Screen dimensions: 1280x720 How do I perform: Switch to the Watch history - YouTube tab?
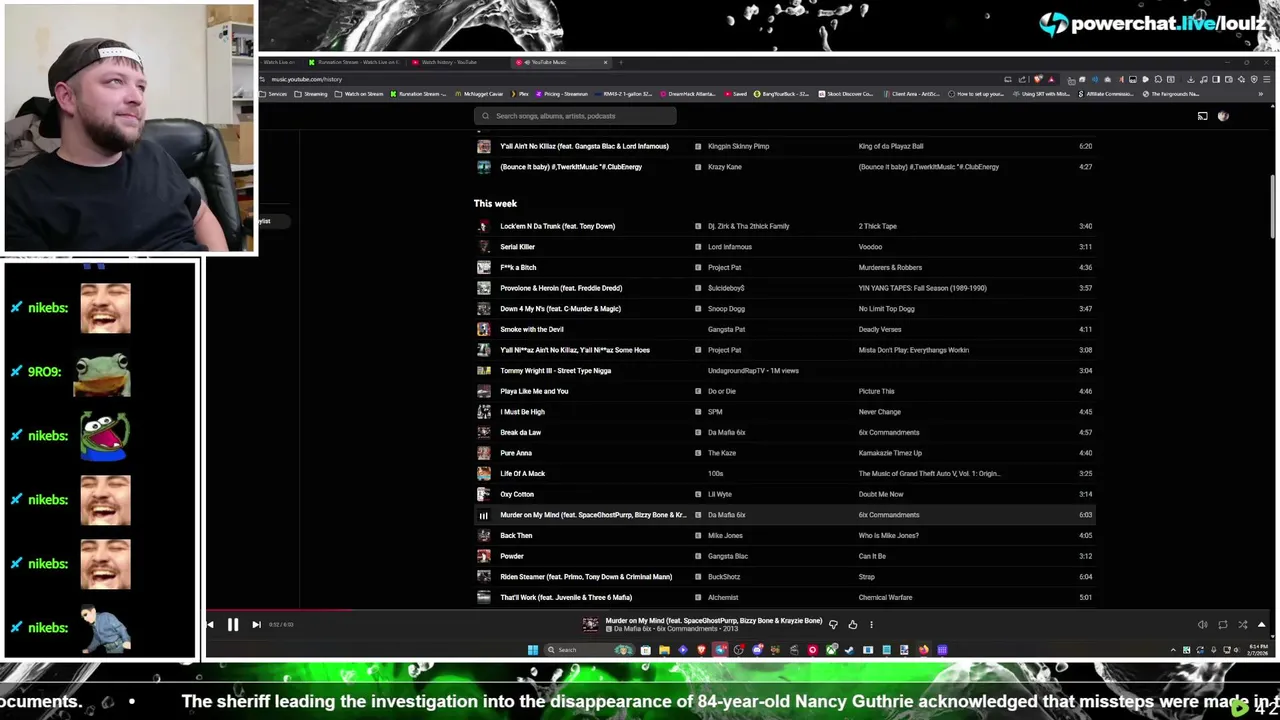point(450,62)
